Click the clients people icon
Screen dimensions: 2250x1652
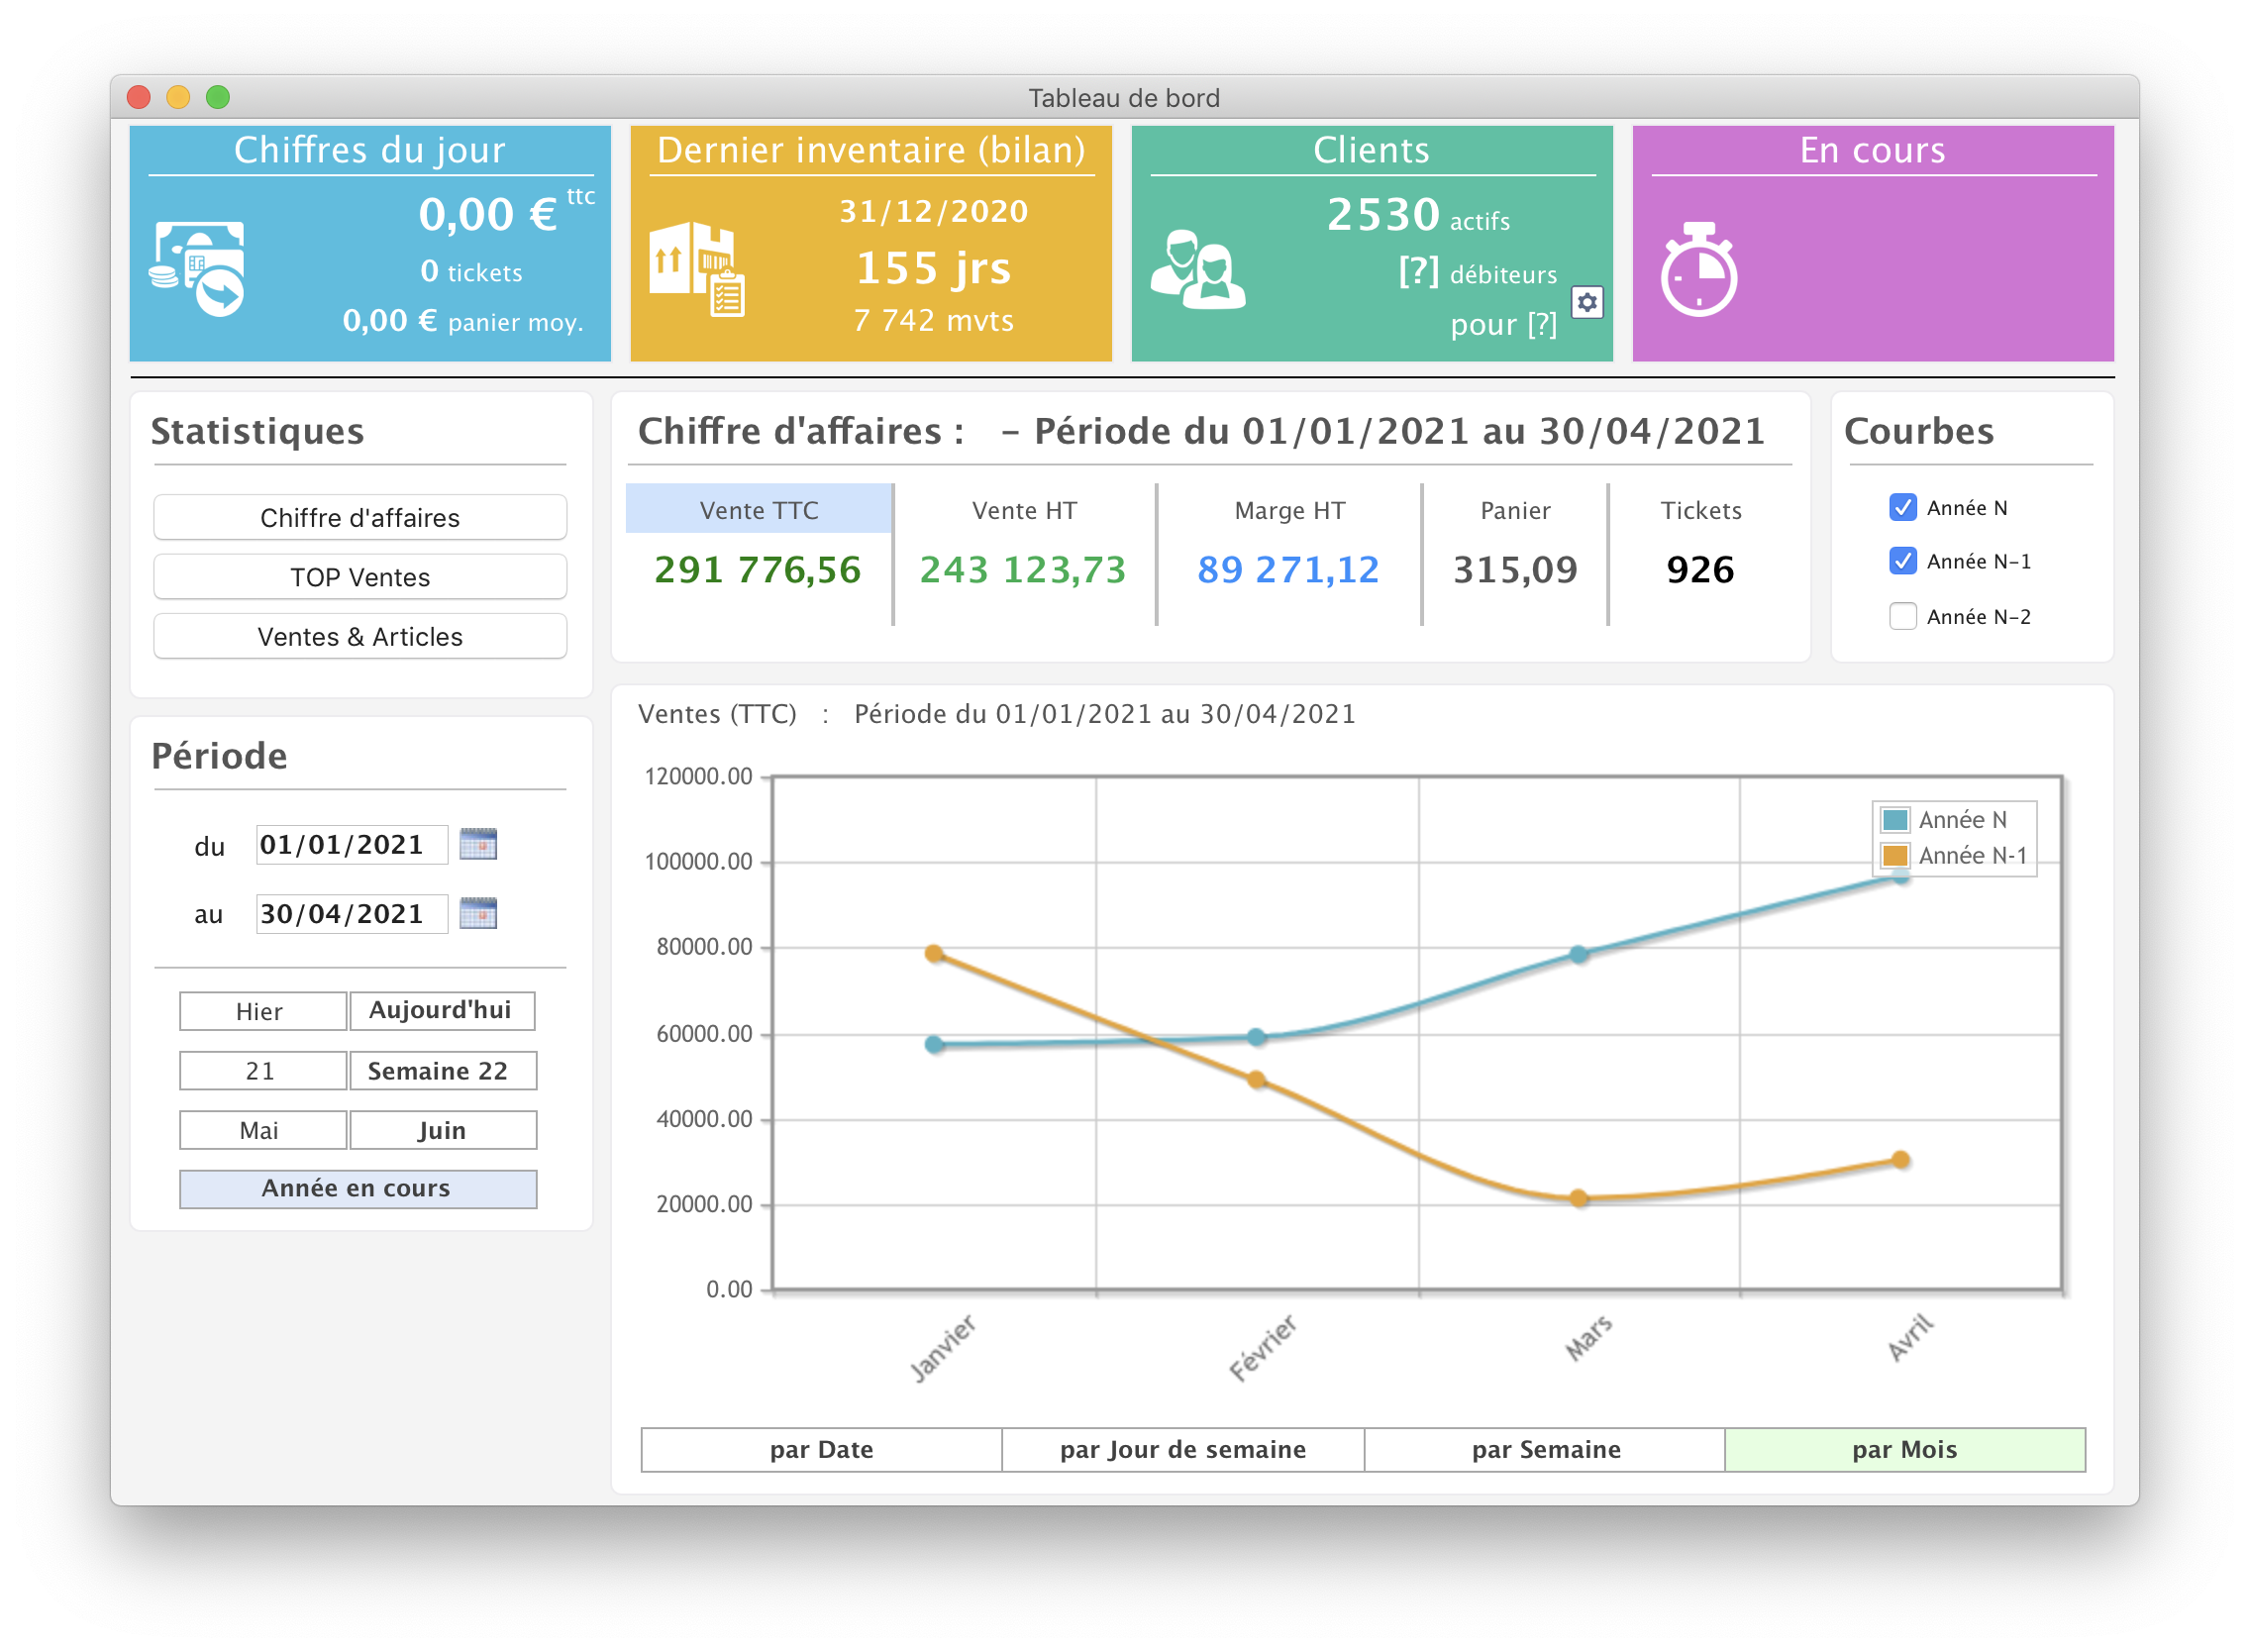(1197, 270)
